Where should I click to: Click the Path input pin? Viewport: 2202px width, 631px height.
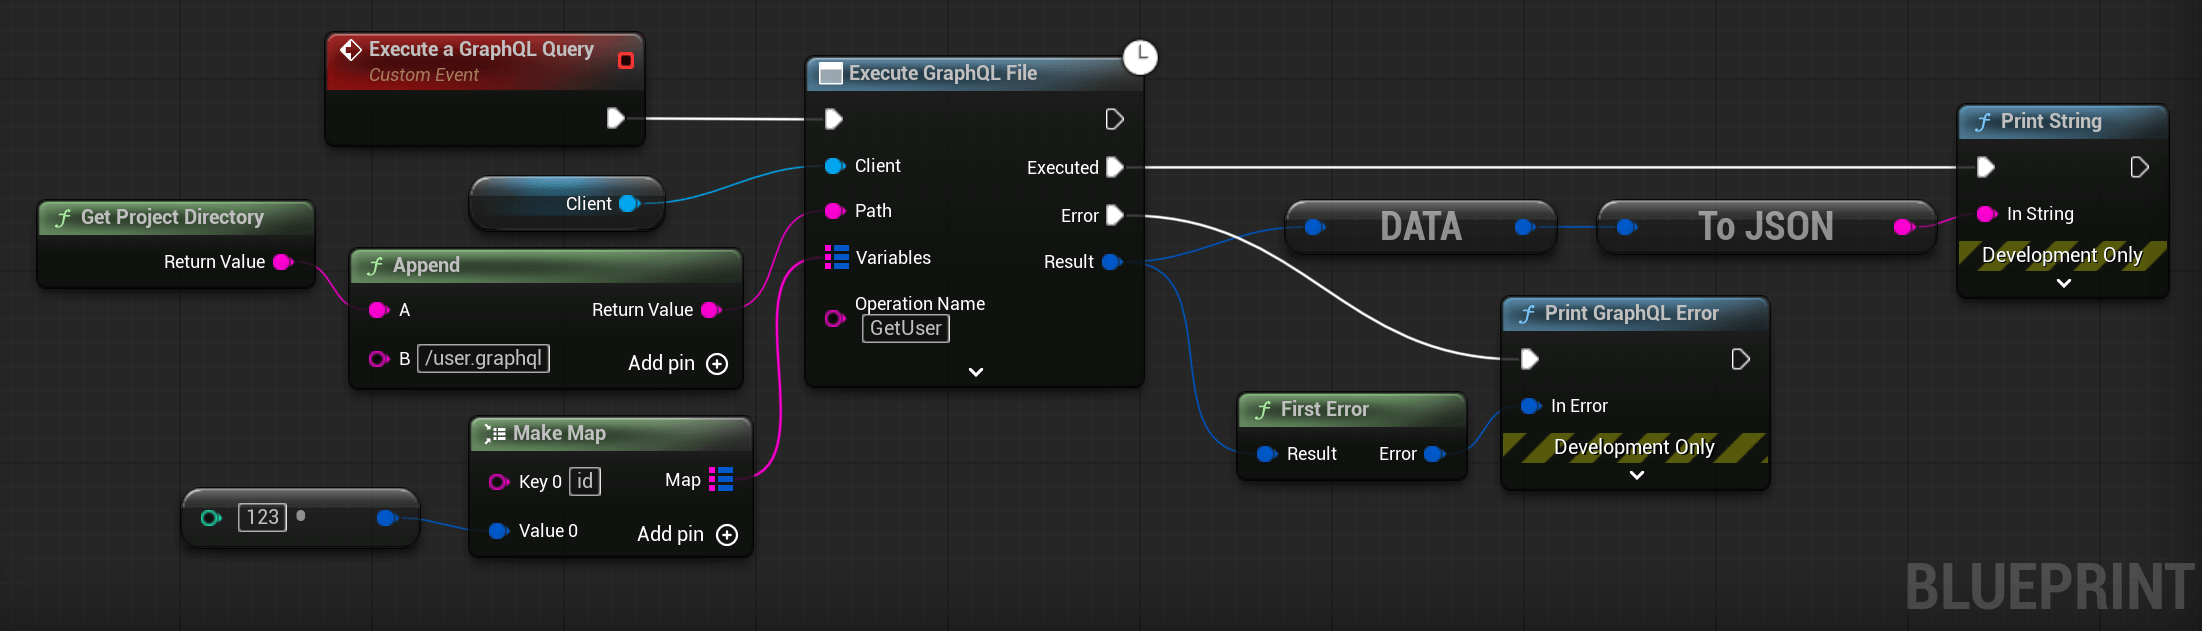tap(835, 211)
